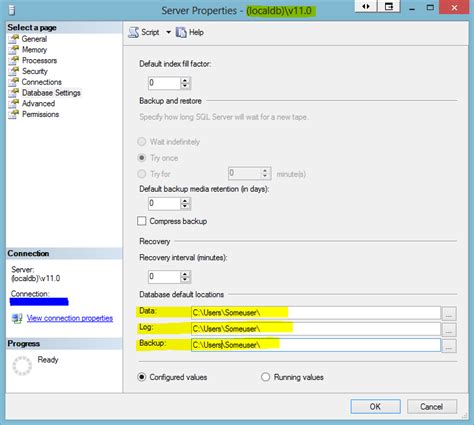Click the OK button

coord(375,407)
